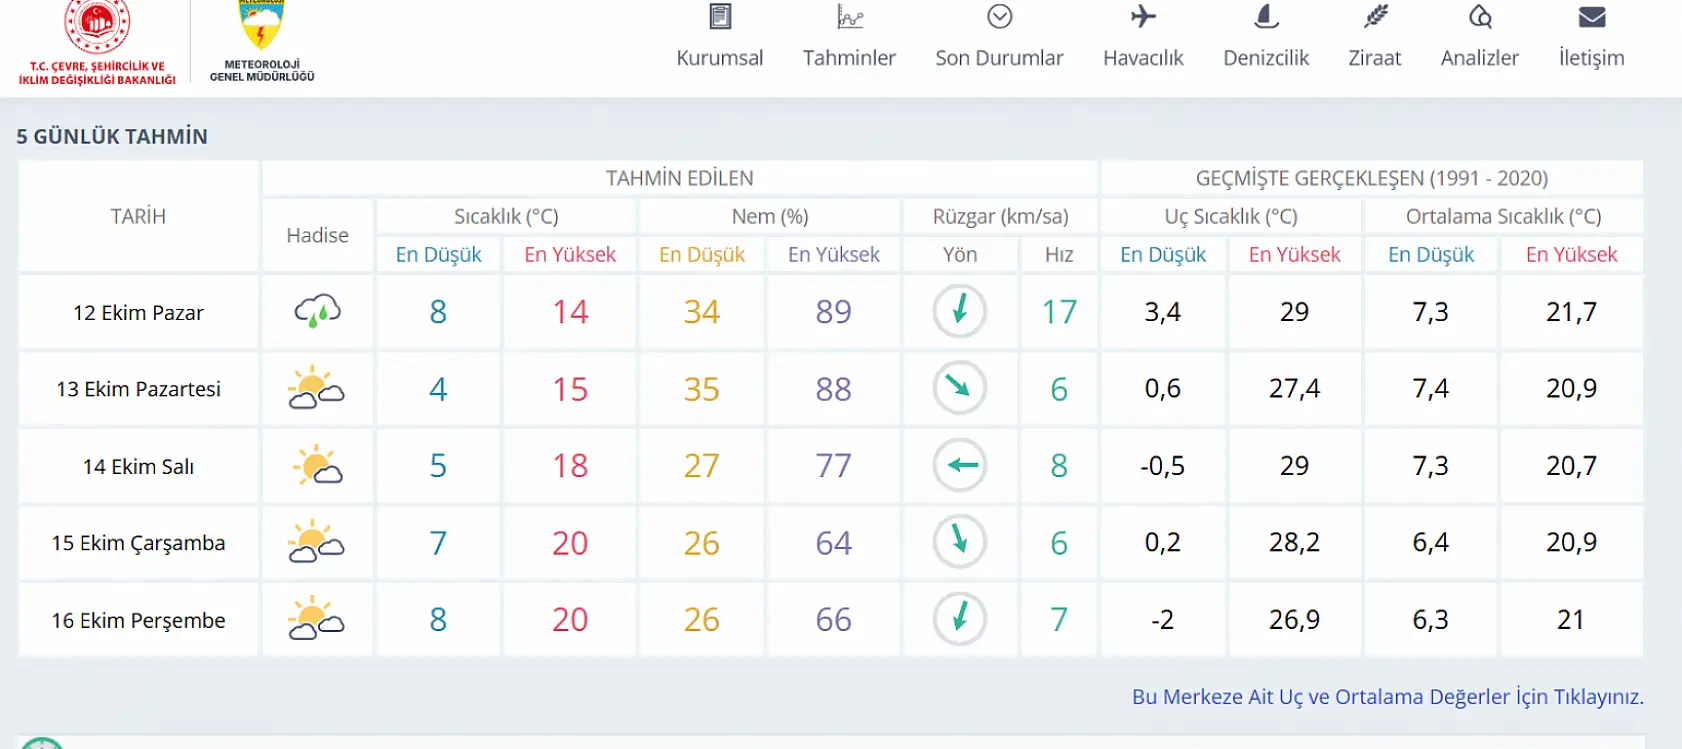Click the rainy cloud icon for 12 Ekim

coord(317,312)
